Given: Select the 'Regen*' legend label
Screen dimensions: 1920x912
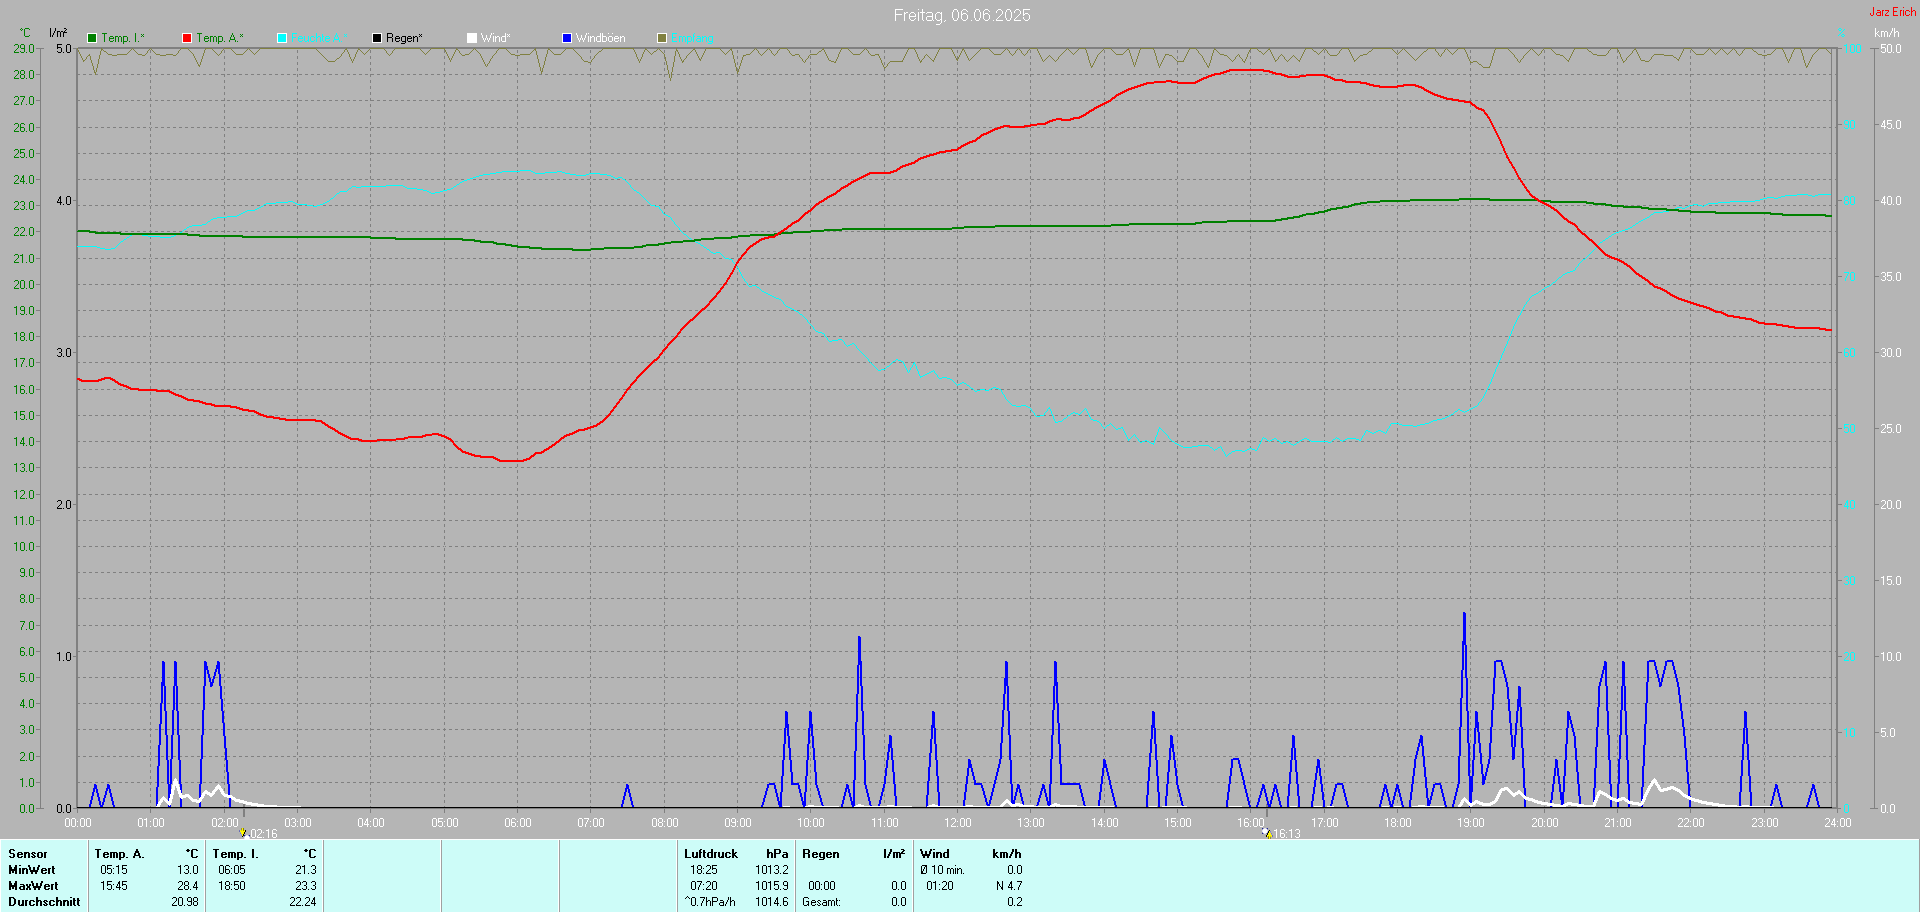Looking at the screenshot, I should [x=404, y=38].
